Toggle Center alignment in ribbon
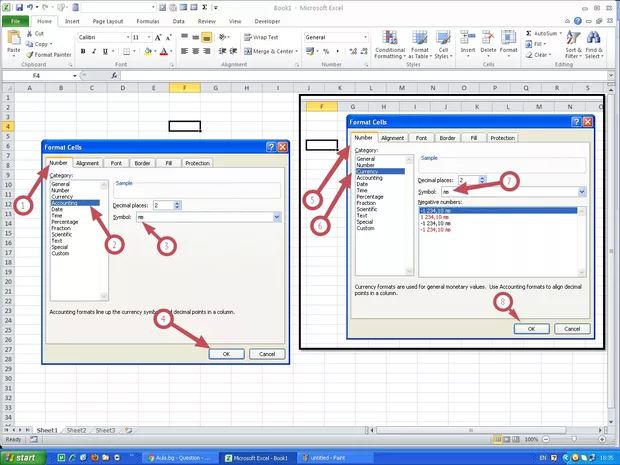The height and width of the screenshot is (465, 620). pos(195,51)
